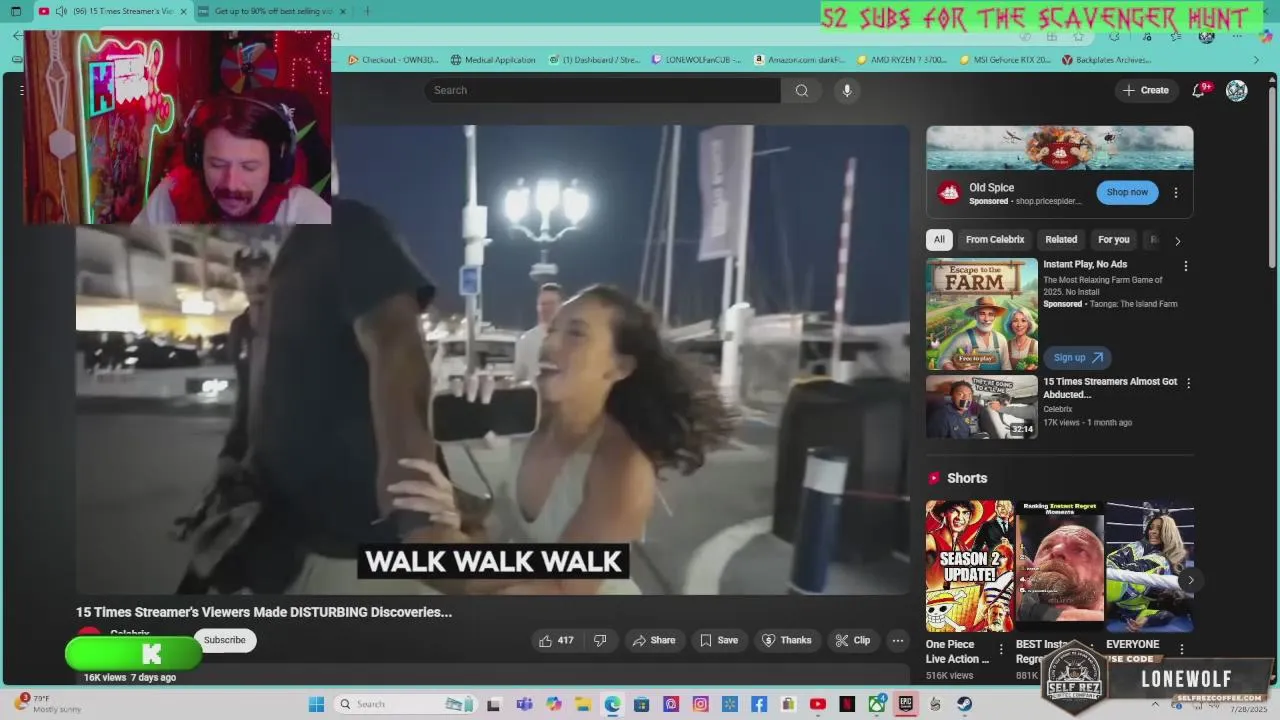Open YouTube app in taskbar
Image resolution: width=1280 pixels, height=720 pixels.
coord(818,704)
